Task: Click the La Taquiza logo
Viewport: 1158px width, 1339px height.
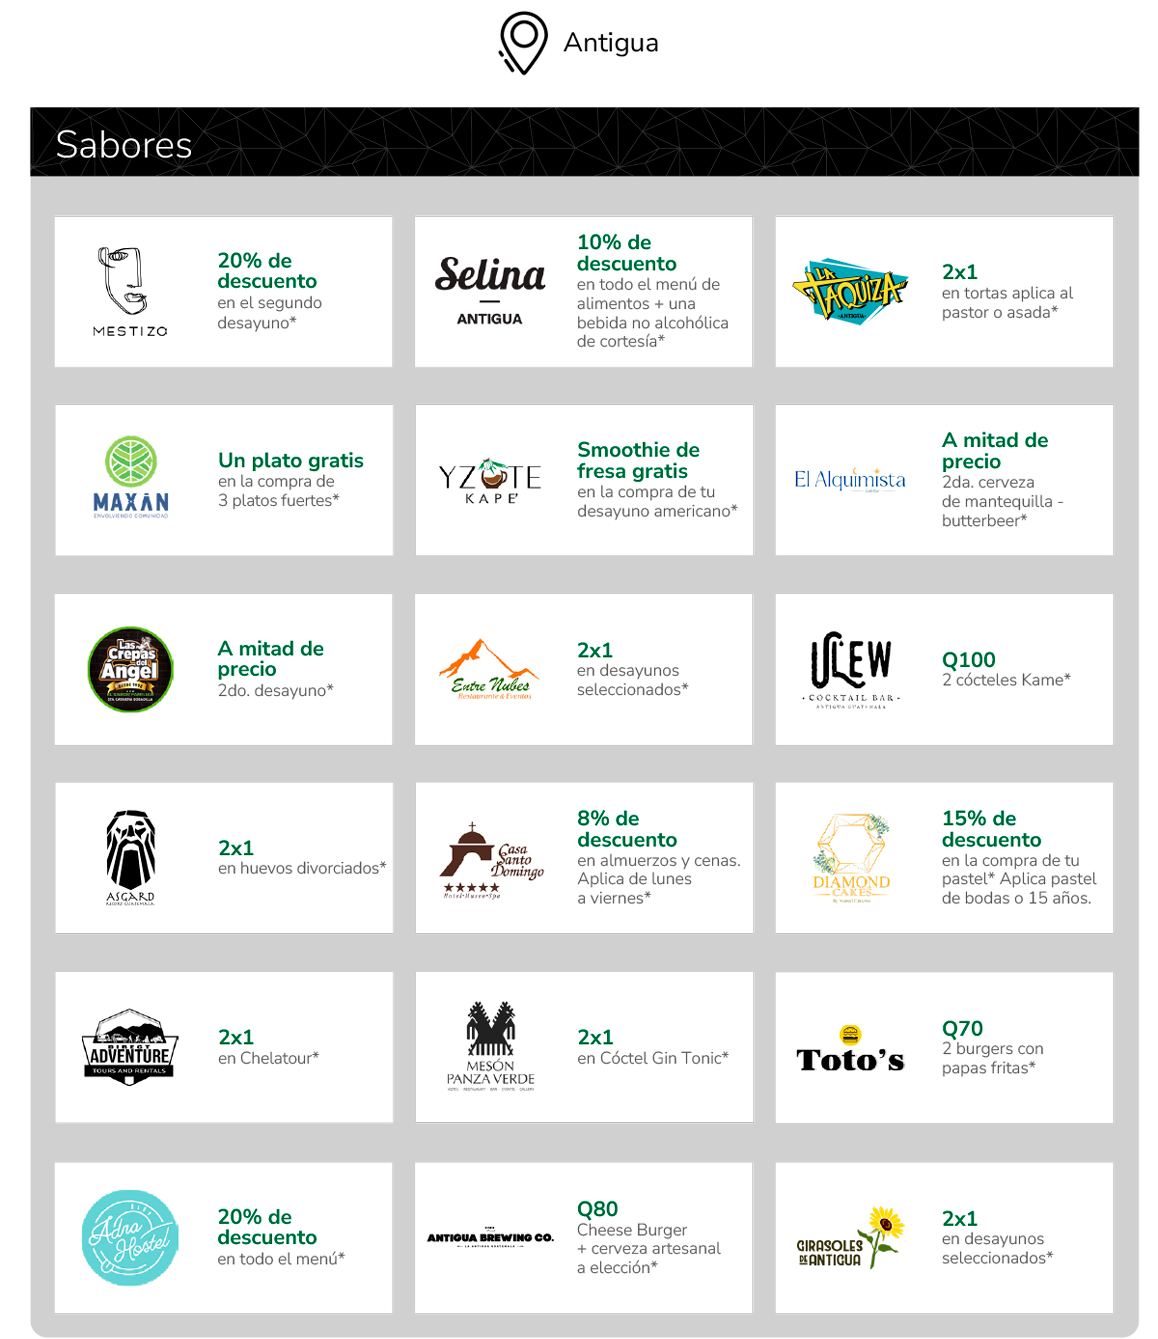Action: (850, 291)
